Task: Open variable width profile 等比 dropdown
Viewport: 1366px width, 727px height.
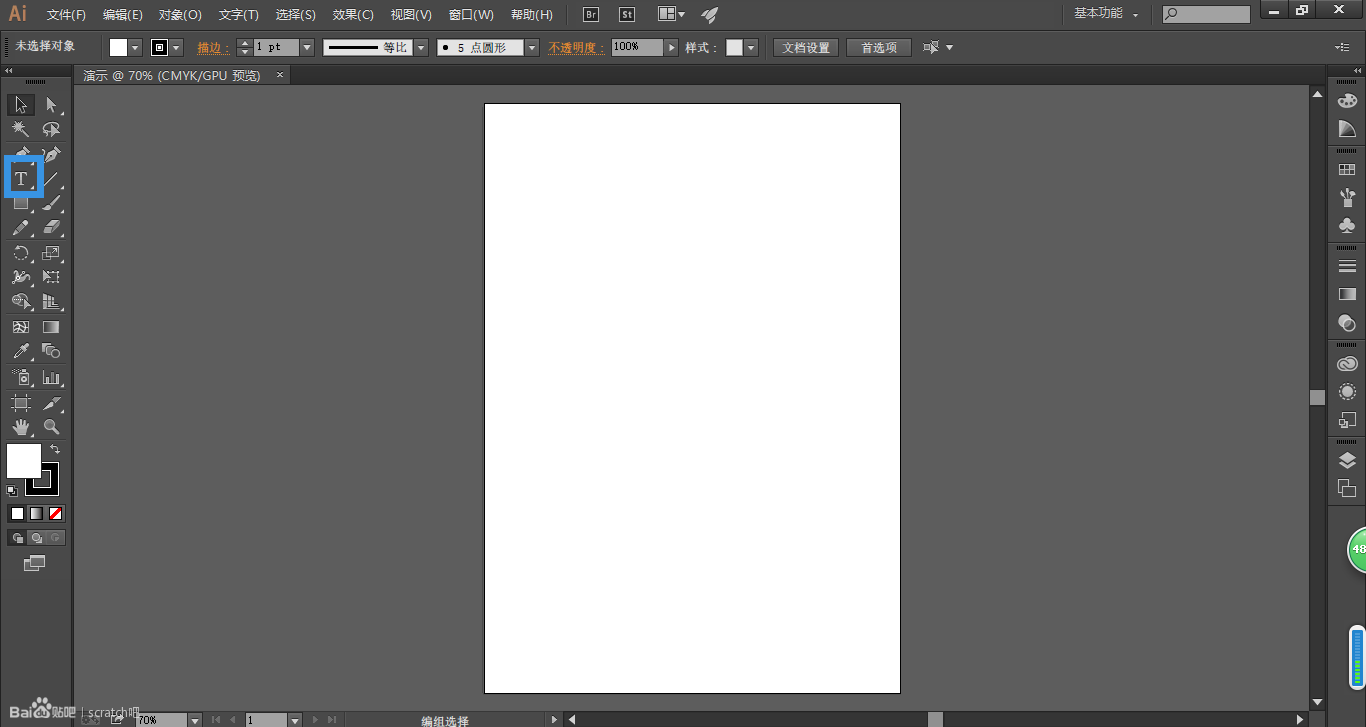Action: [421, 48]
